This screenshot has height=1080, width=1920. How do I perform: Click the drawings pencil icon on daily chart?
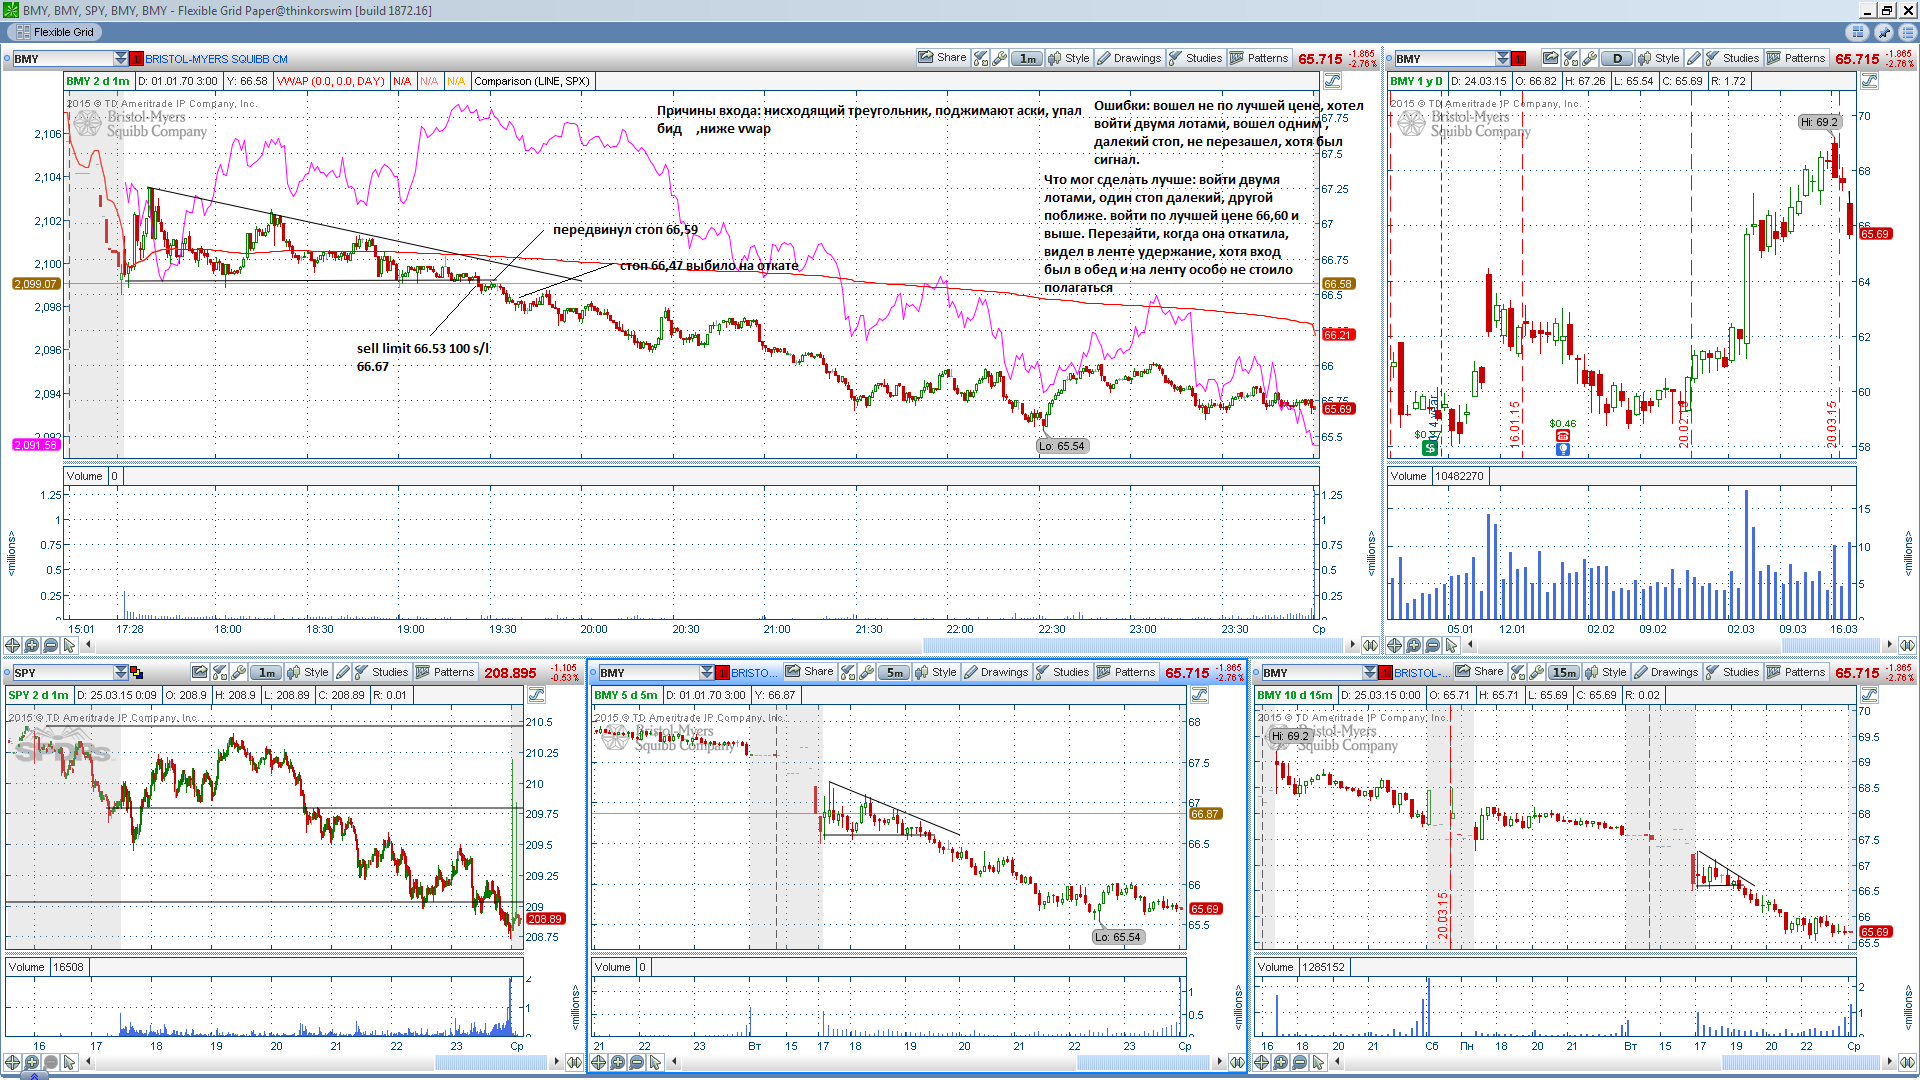1693,58
